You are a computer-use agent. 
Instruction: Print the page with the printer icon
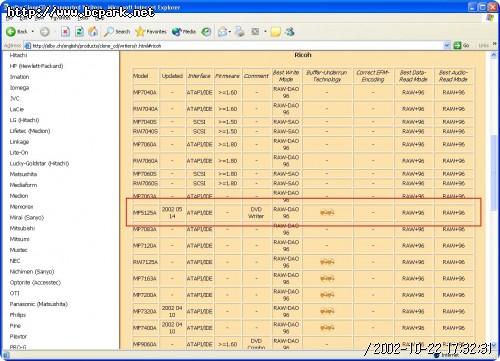(x=239, y=32)
